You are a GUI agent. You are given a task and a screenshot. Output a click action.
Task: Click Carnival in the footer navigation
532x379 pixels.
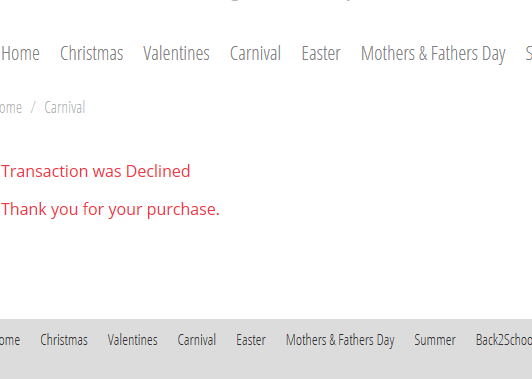197,340
